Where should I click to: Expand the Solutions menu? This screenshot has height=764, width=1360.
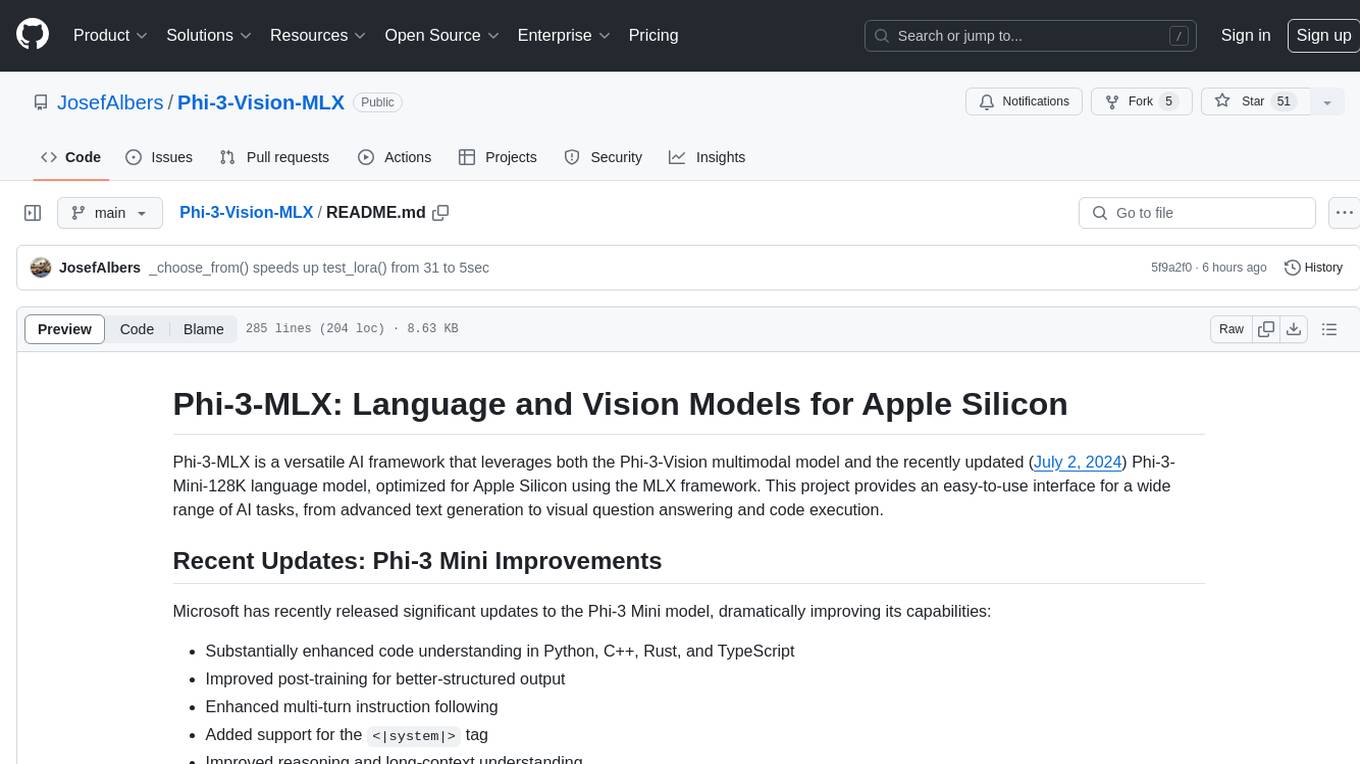(x=209, y=35)
